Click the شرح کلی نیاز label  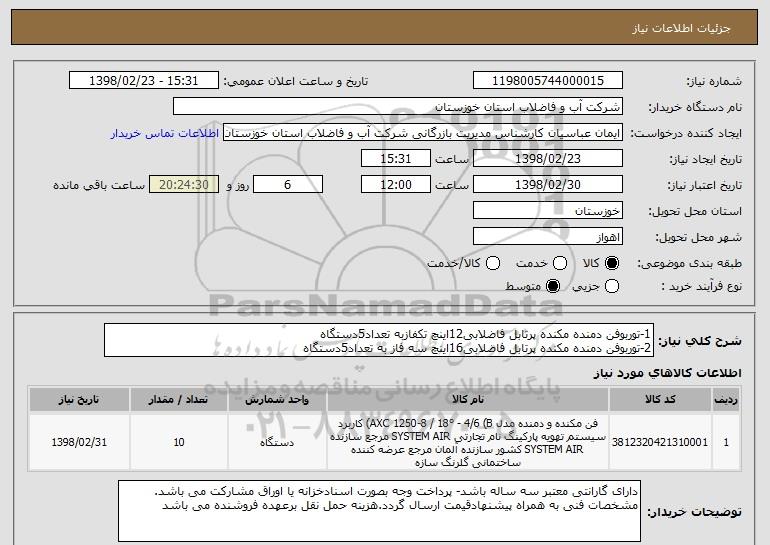[x=700, y=341]
